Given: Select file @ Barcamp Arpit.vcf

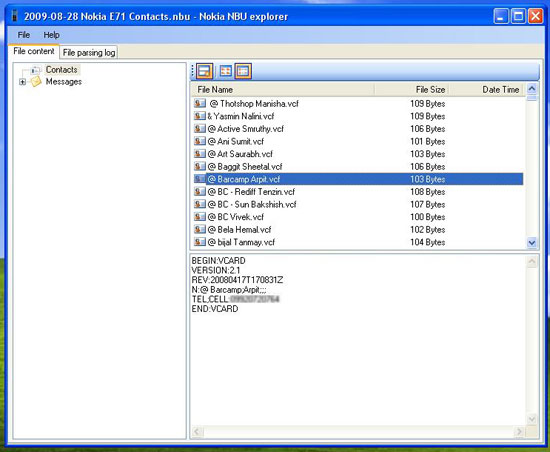Looking at the screenshot, I should 244,179.
